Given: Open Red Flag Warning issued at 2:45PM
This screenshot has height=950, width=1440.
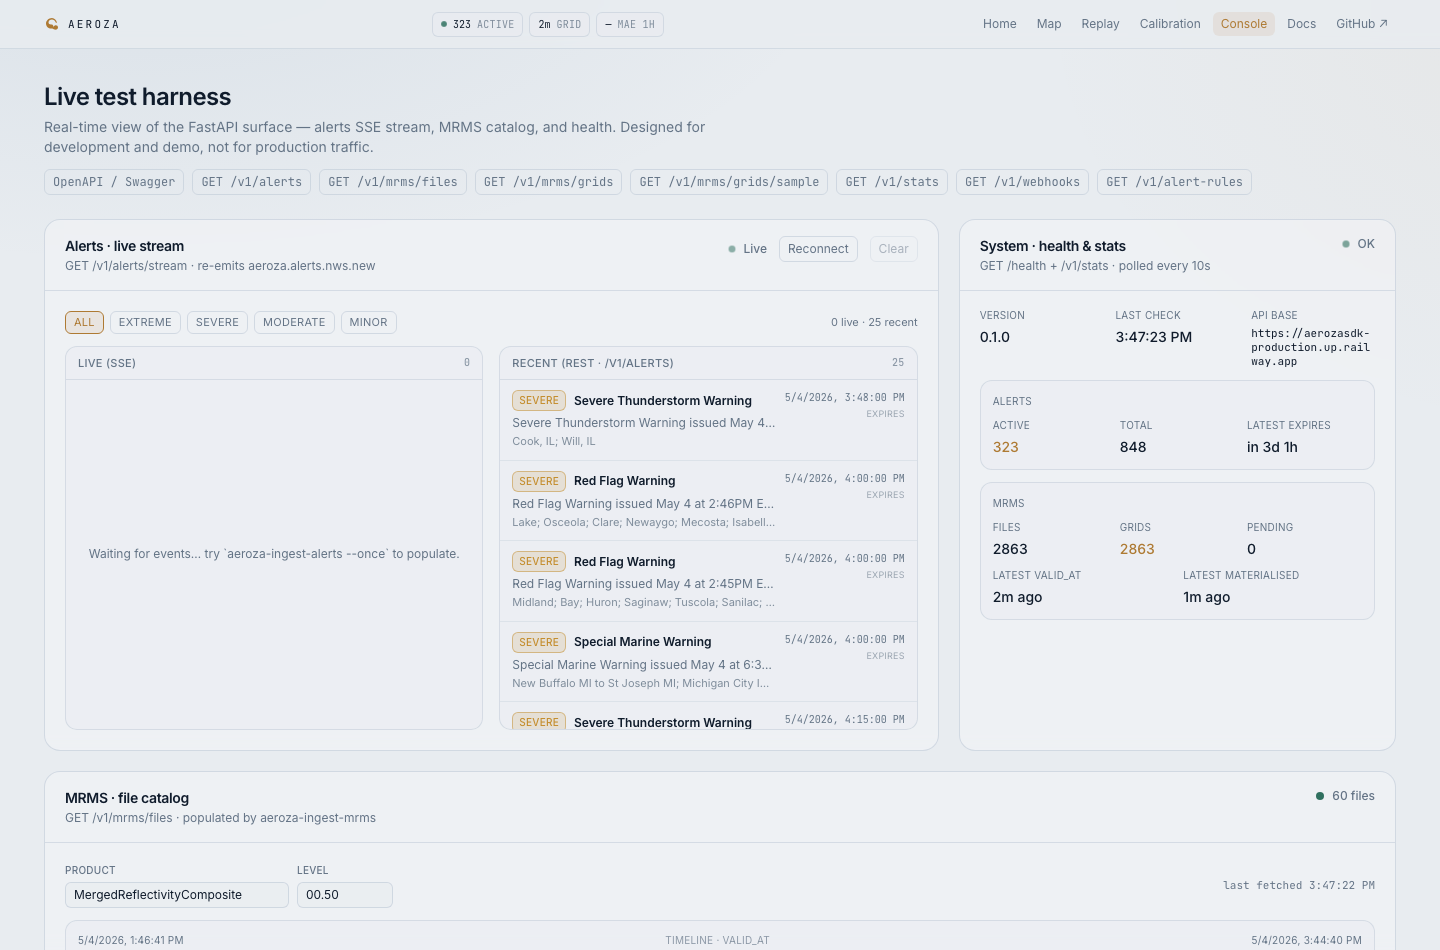Looking at the screenshot, I should pos(708,581).
